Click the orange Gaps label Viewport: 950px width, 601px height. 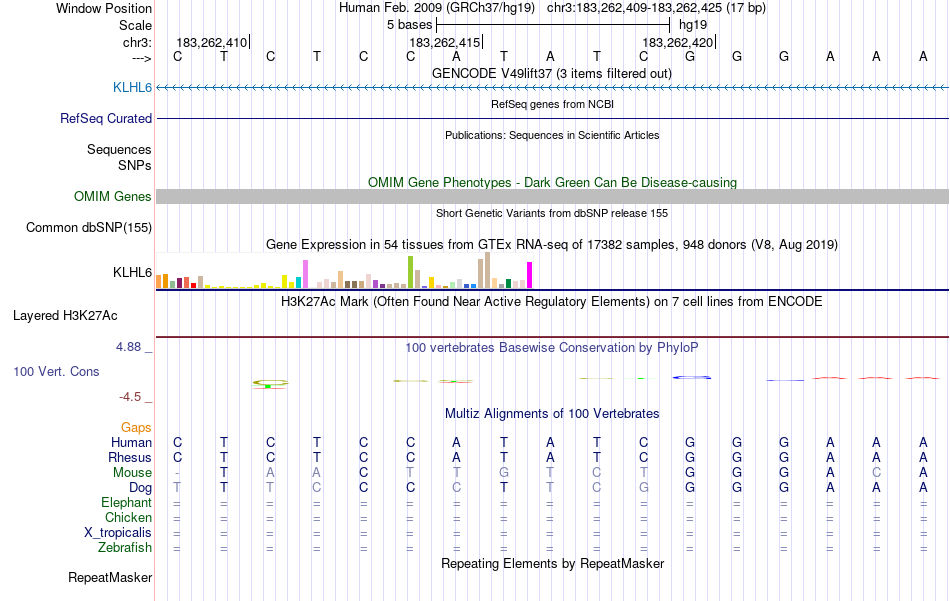[x=136, y=428]
